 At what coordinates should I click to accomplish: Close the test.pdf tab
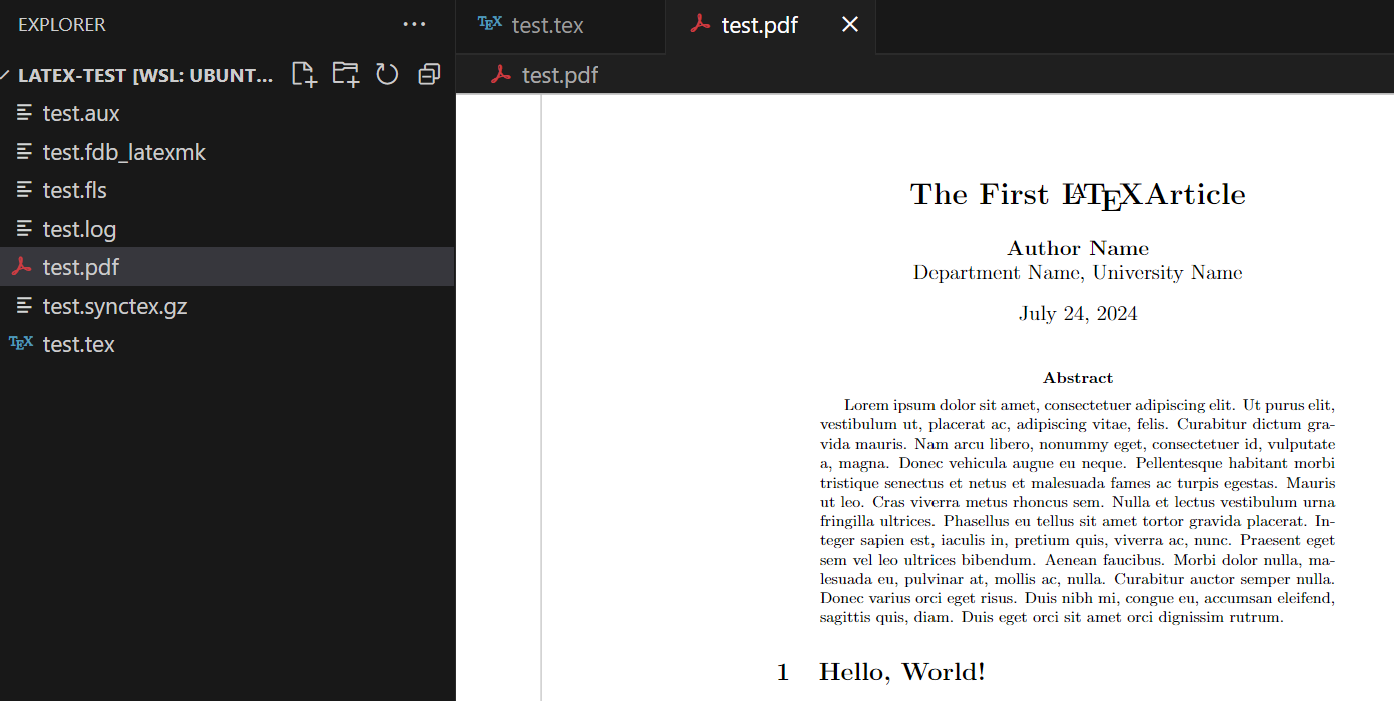pos(850,25)
